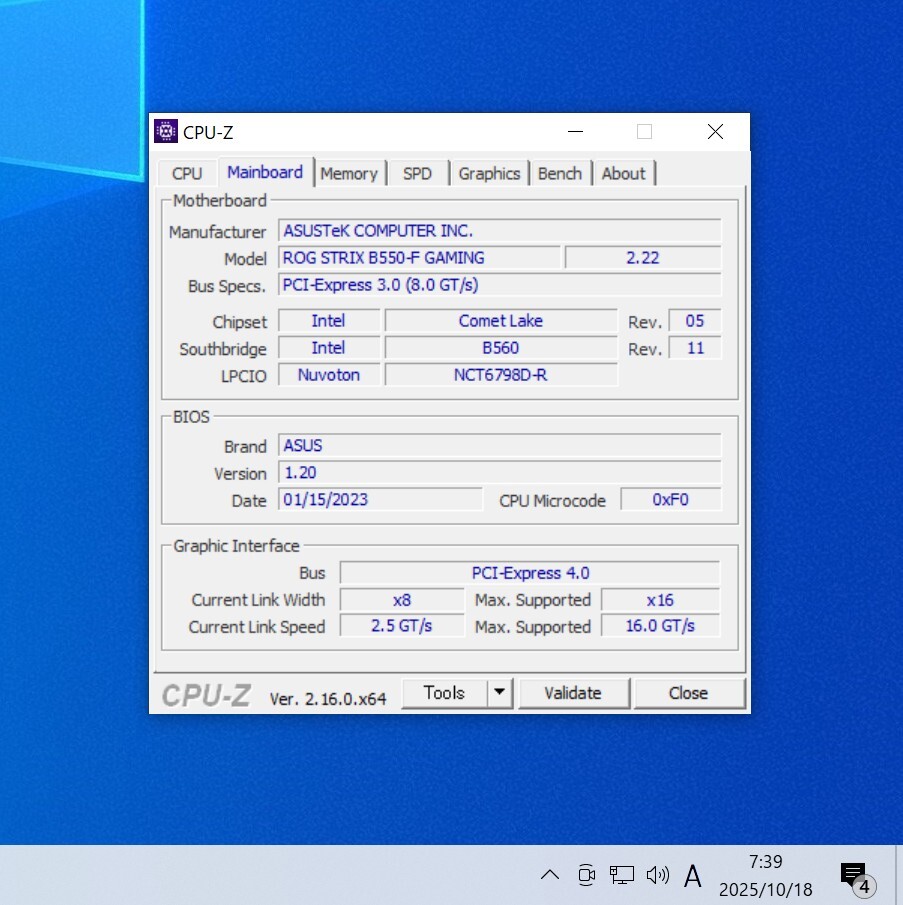This screenshot has width=903, height=905.
Task: Open the Meet Now tray icon
Action: [586, 875]
